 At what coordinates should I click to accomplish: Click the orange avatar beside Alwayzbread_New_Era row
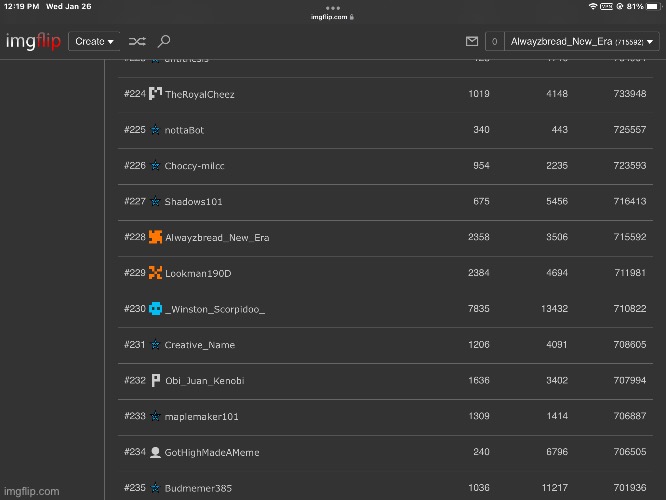point(155,237)
